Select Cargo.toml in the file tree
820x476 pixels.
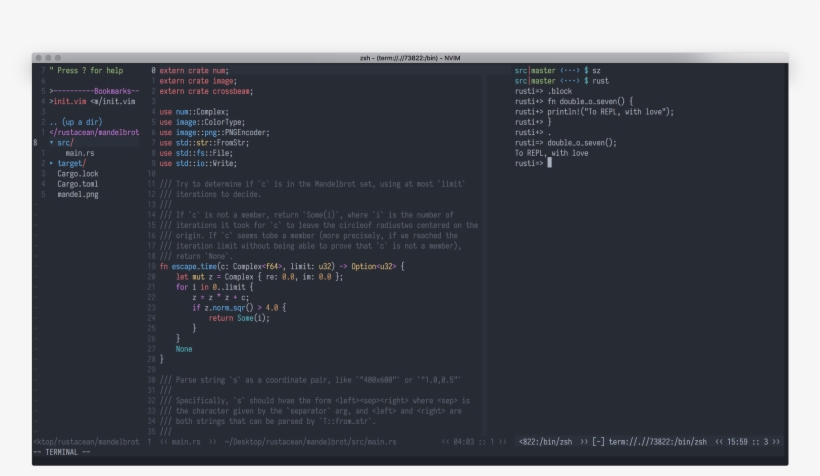pos(78,184)
